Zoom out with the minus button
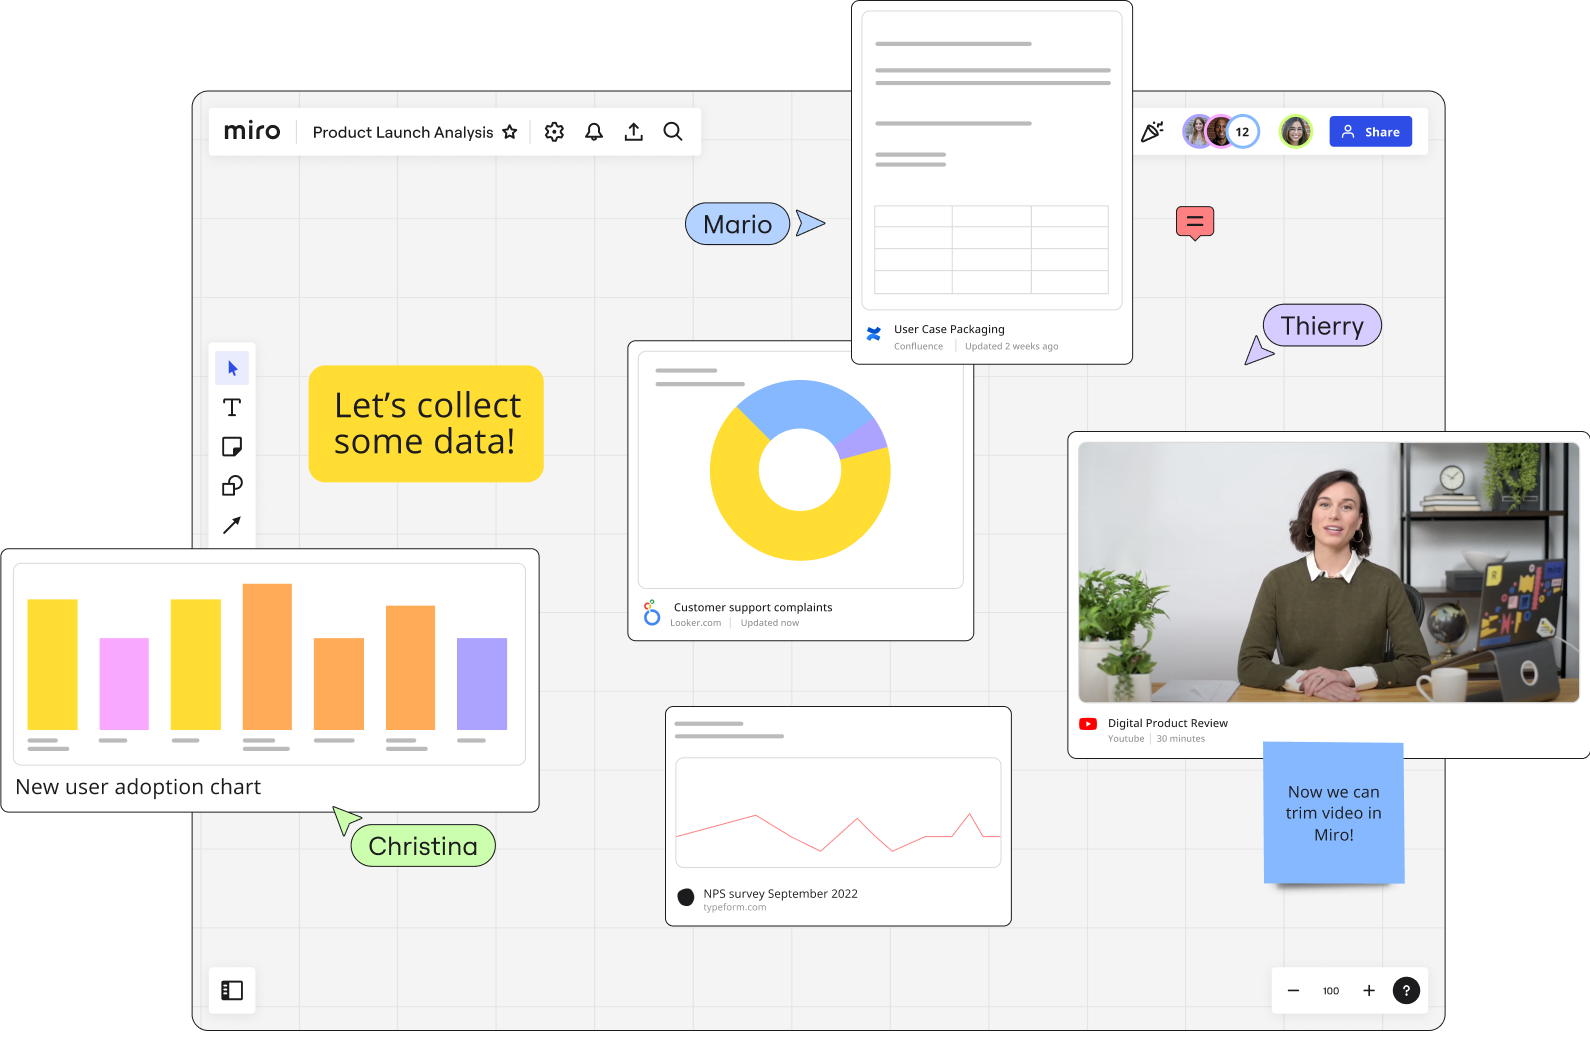 click(1293, 990)
